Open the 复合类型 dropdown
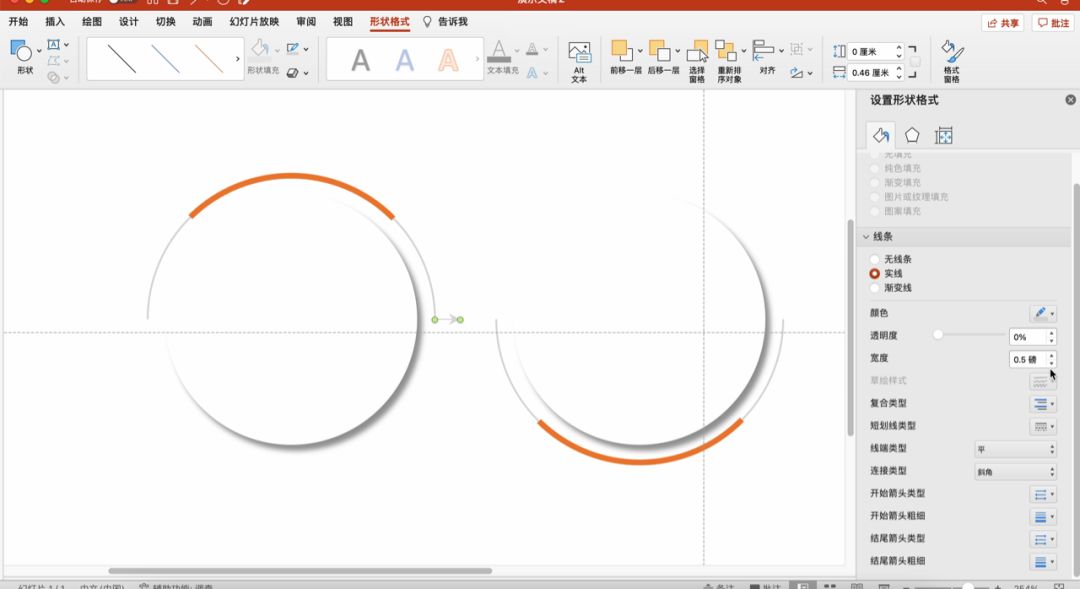This screenshot has height=589, width=1080. tap(1043, 404)
